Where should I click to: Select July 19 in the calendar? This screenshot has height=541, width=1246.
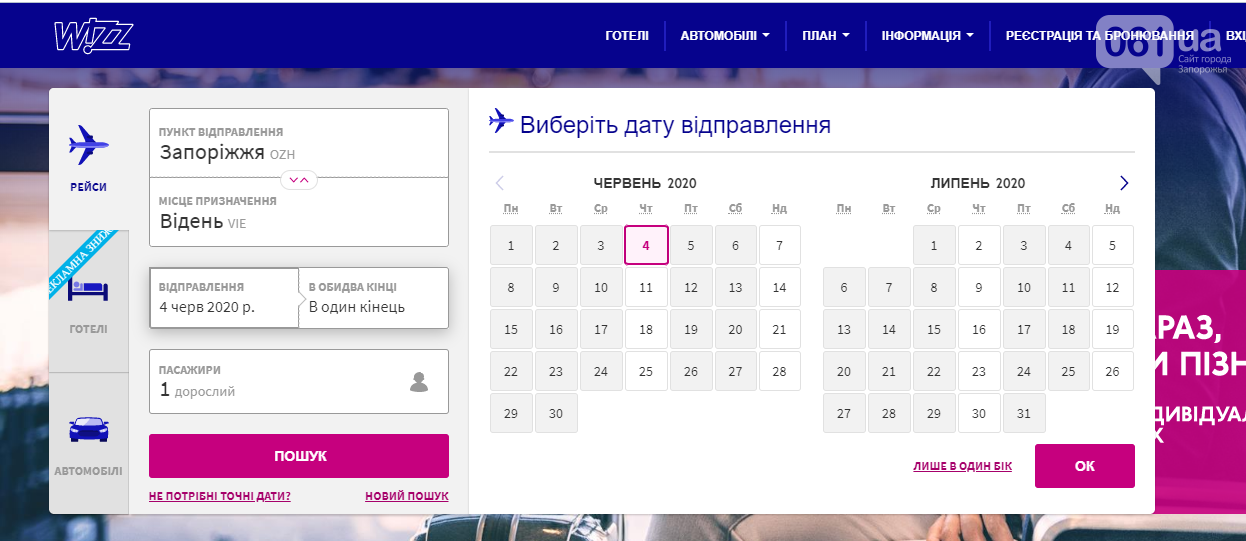pos(1113,329)
